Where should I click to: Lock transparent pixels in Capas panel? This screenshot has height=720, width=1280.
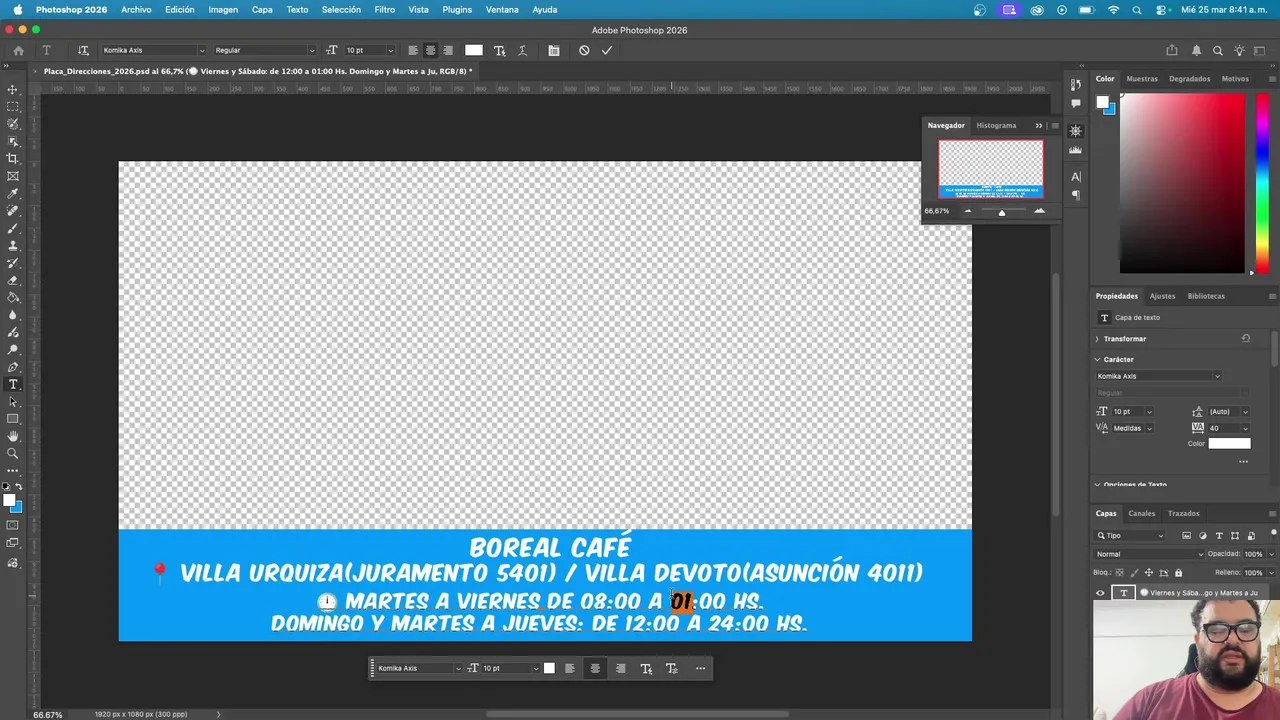(x=1119, y=573)
